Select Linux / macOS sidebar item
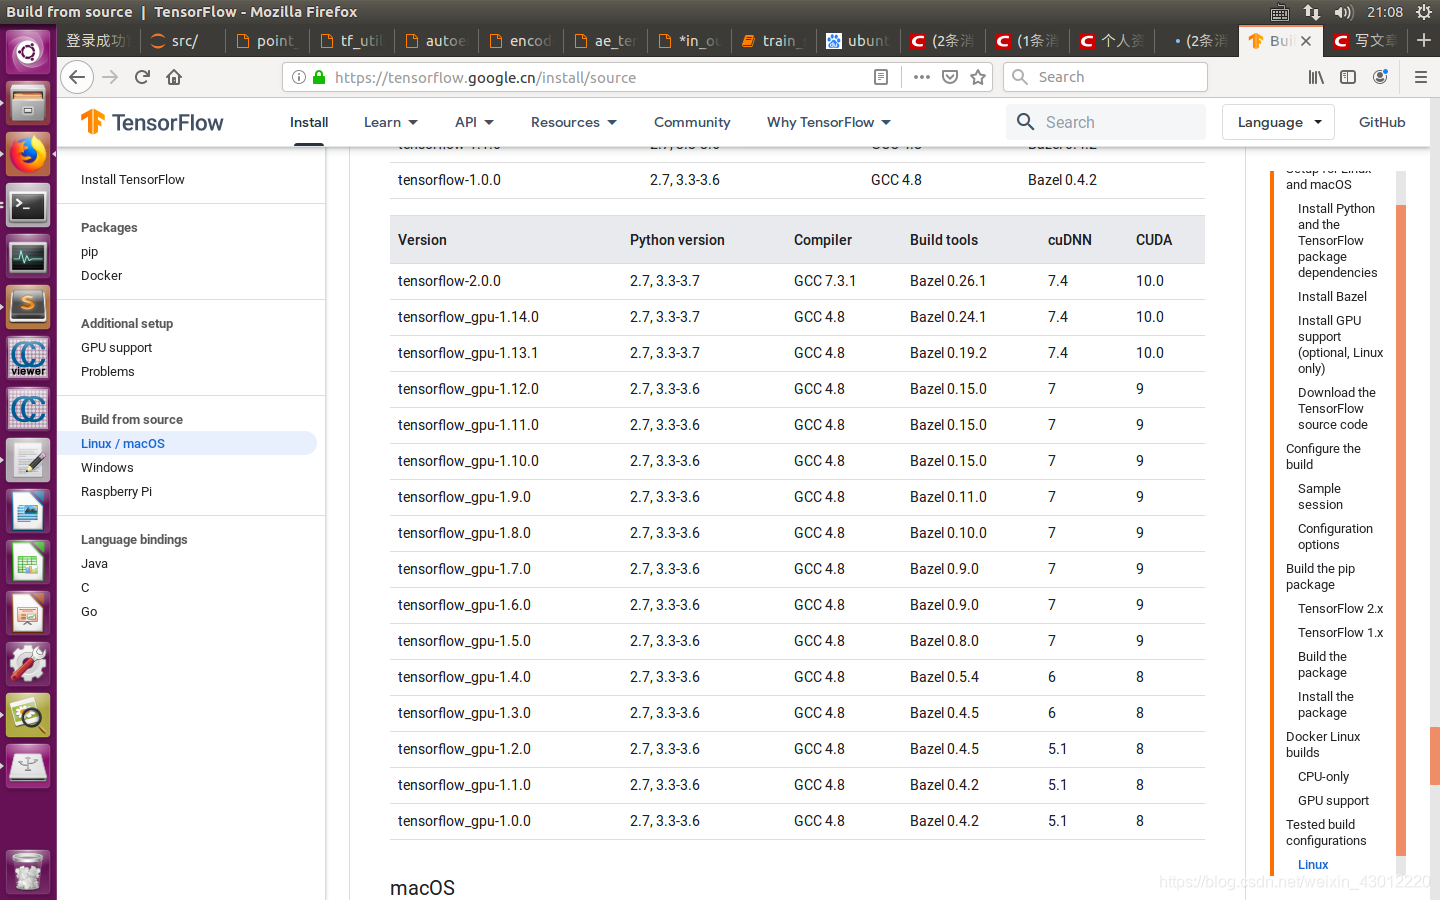The height and width of the screenshot is (900, 1440). coord(187,443)
